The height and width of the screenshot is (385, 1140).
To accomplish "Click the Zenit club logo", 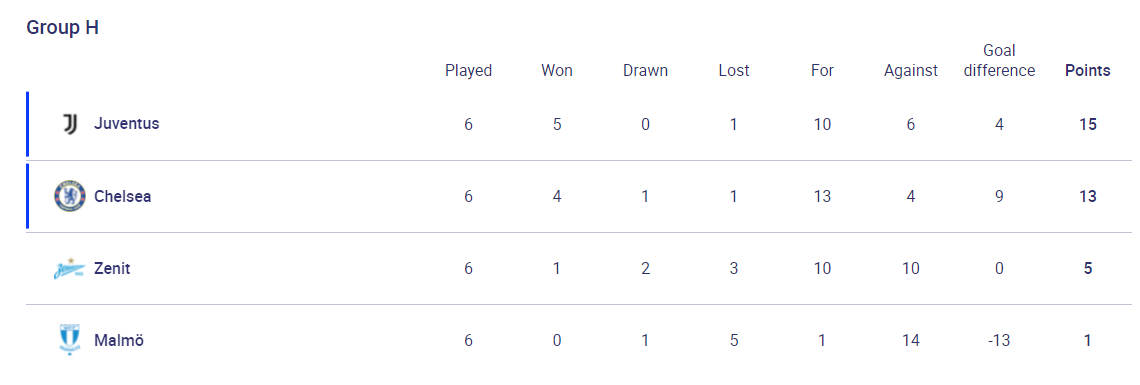I will (70, 269).
